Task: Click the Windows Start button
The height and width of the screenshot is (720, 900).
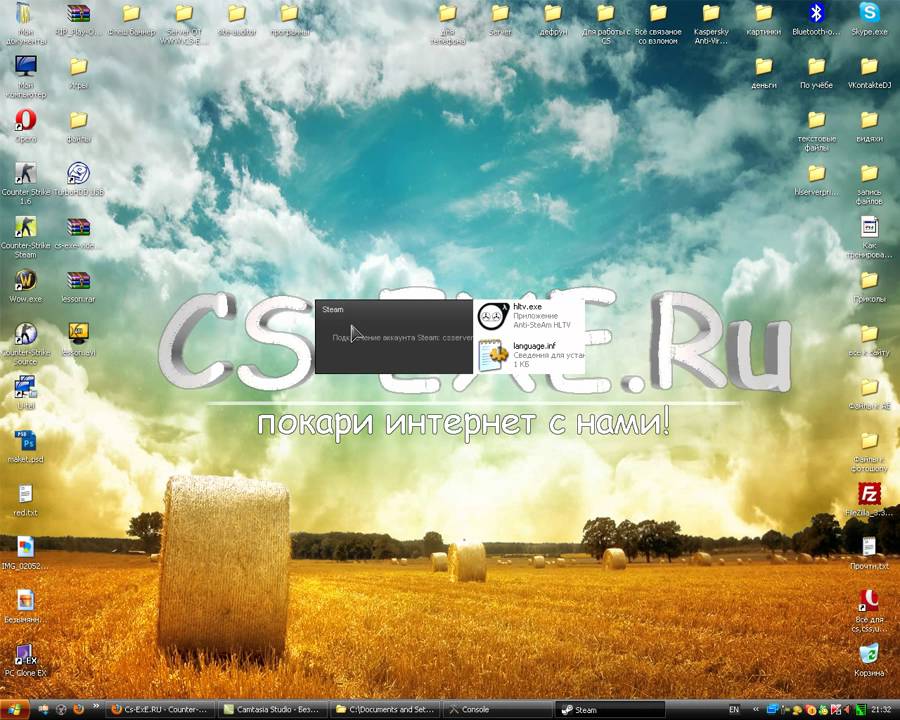Action: click(14, 710)
